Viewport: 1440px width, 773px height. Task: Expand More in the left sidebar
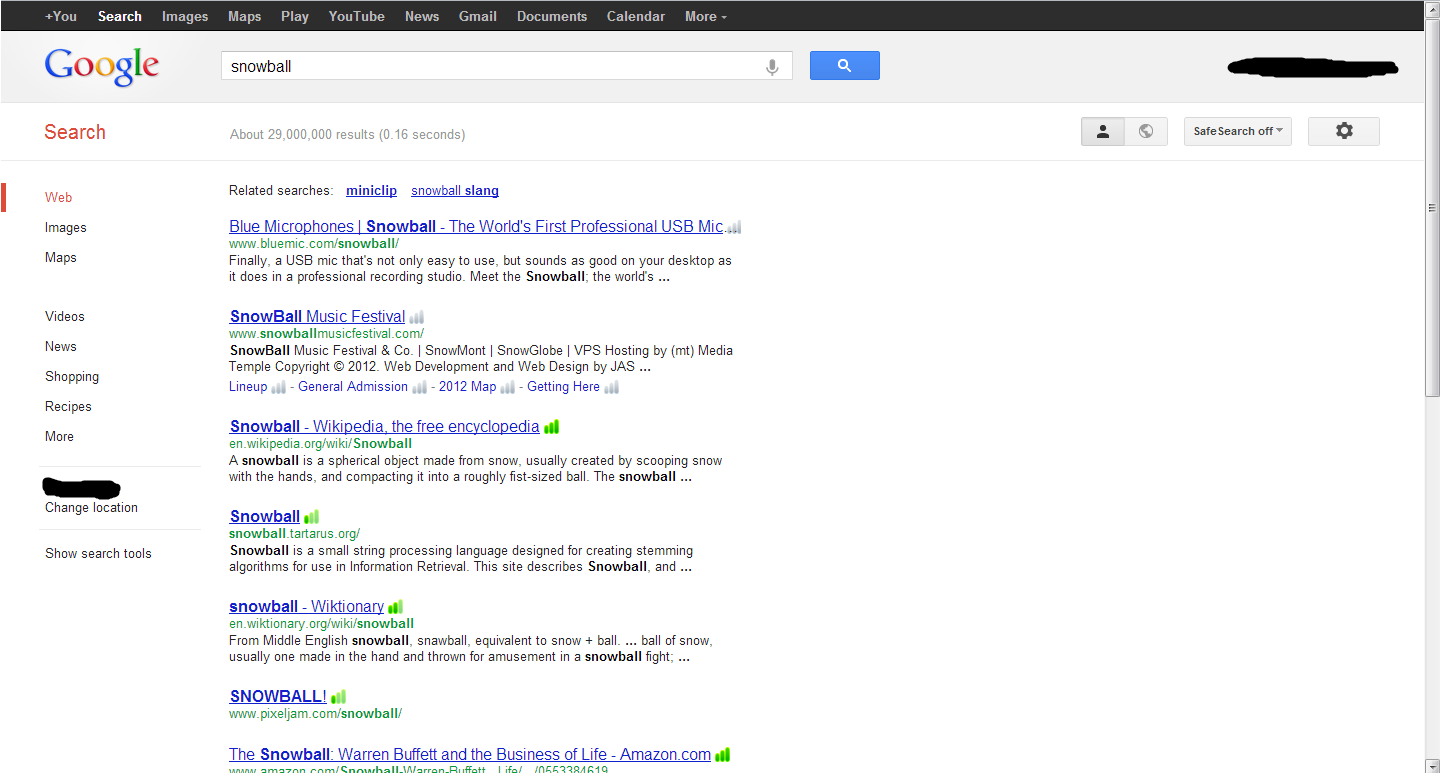[59, 436]
